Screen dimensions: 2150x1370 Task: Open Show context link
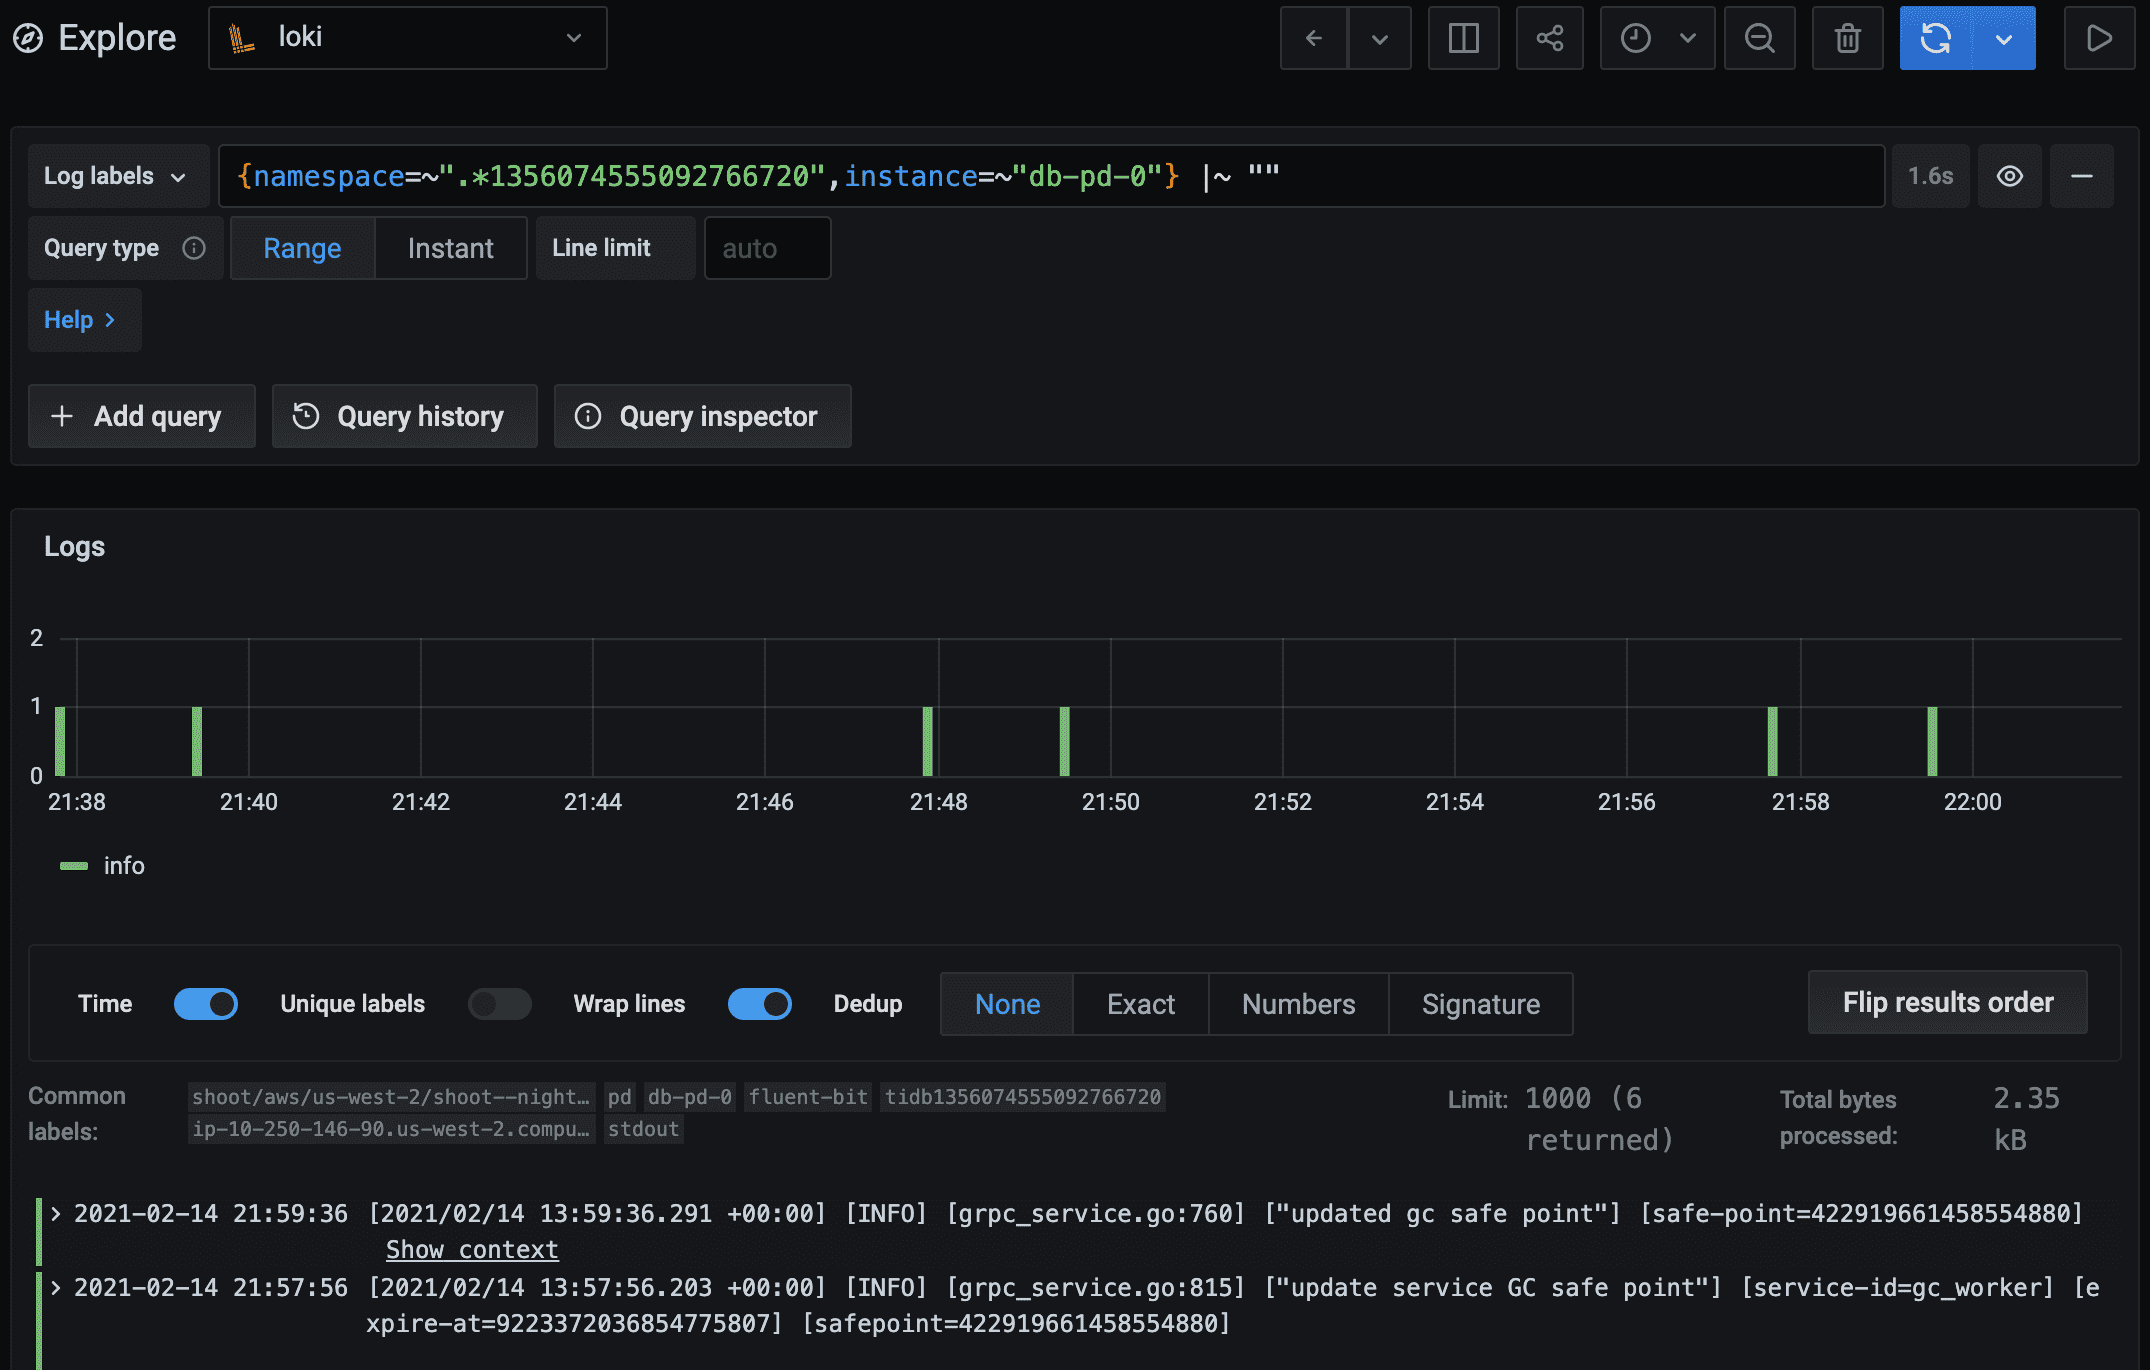point(472,1250)
